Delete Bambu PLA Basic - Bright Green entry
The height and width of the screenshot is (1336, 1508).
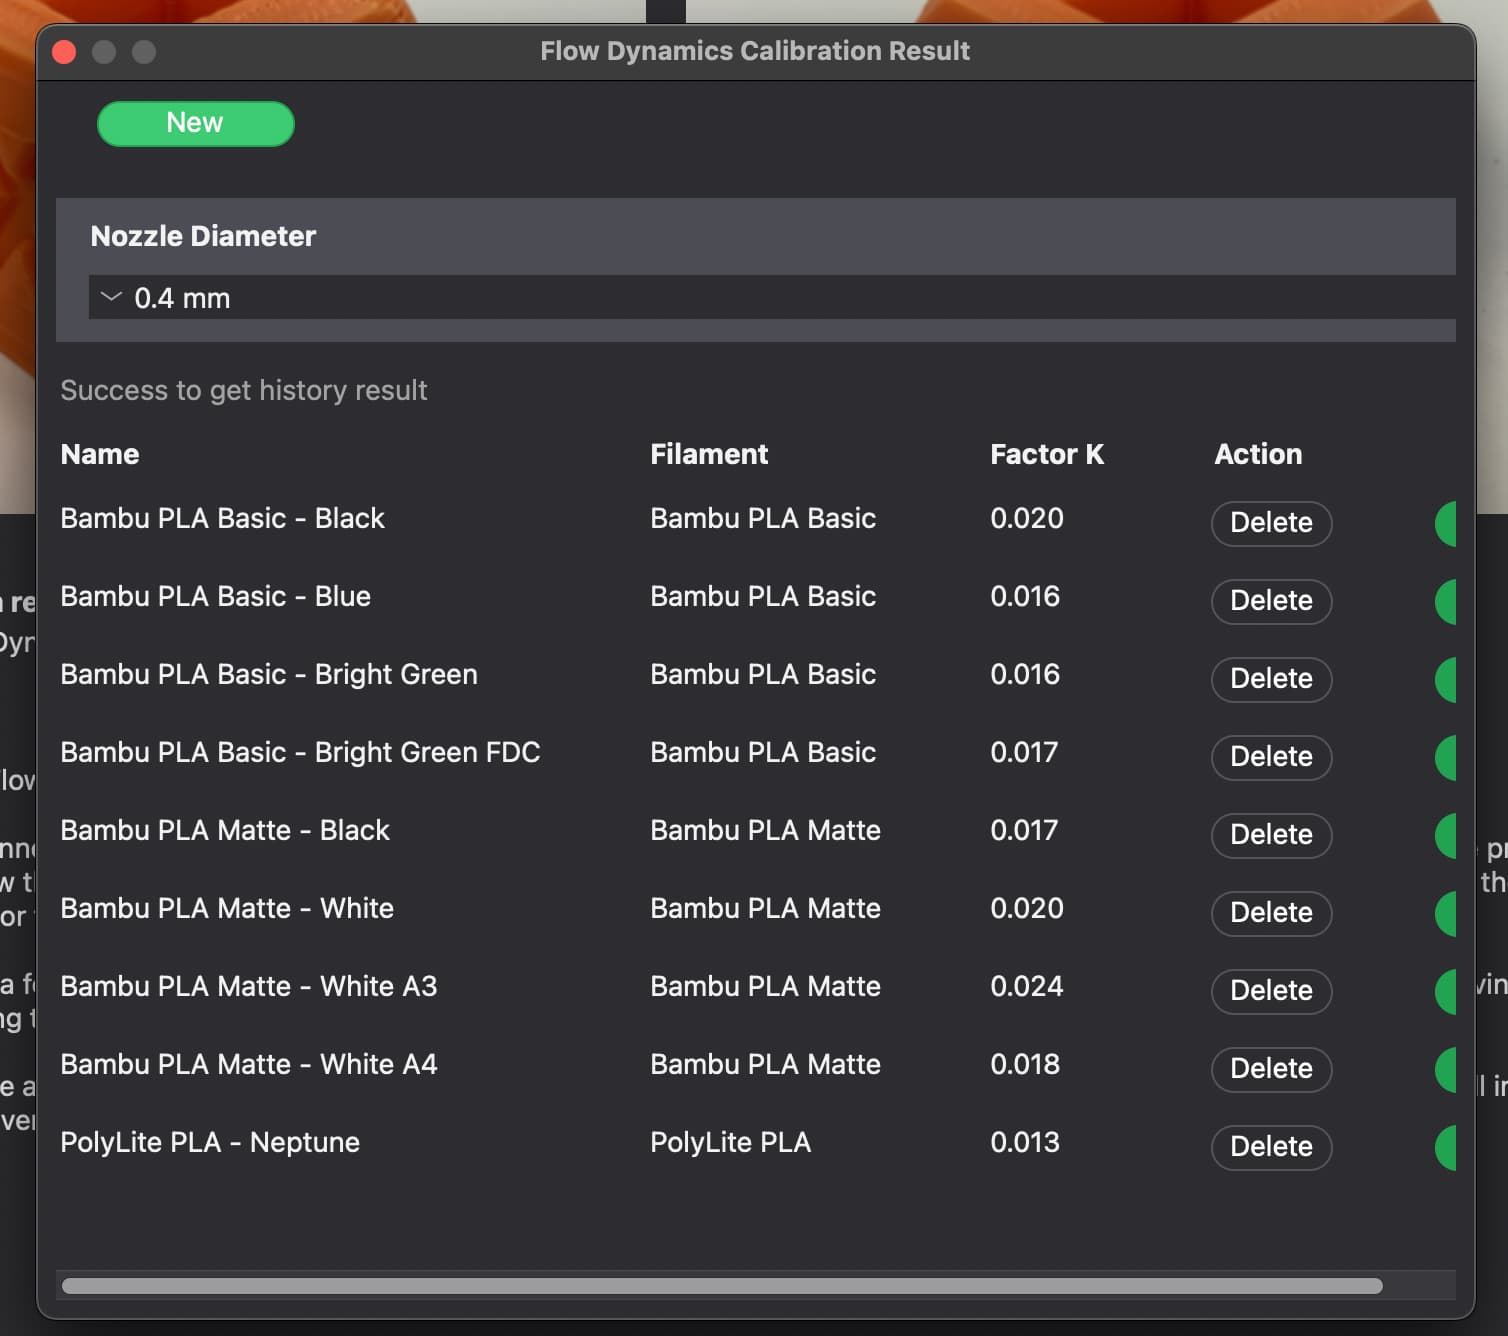(1271, 679)
